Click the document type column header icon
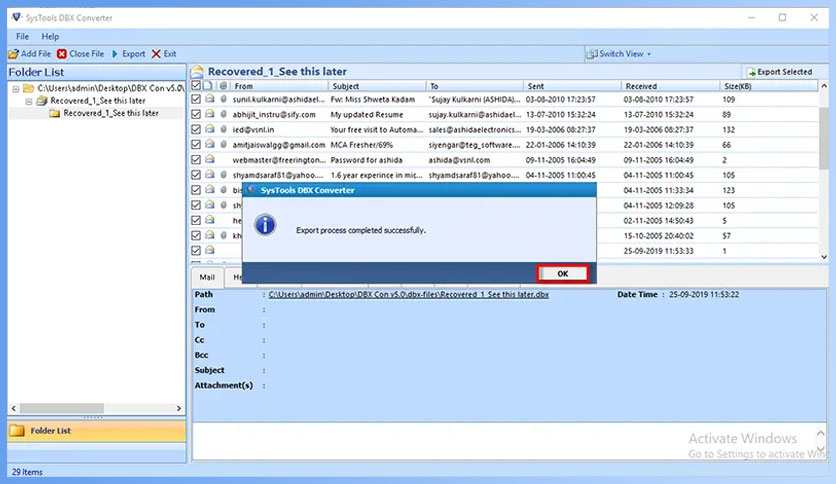The width and height of the screenshot is (836, 484). pyautogui.click(x=208, y=86)
